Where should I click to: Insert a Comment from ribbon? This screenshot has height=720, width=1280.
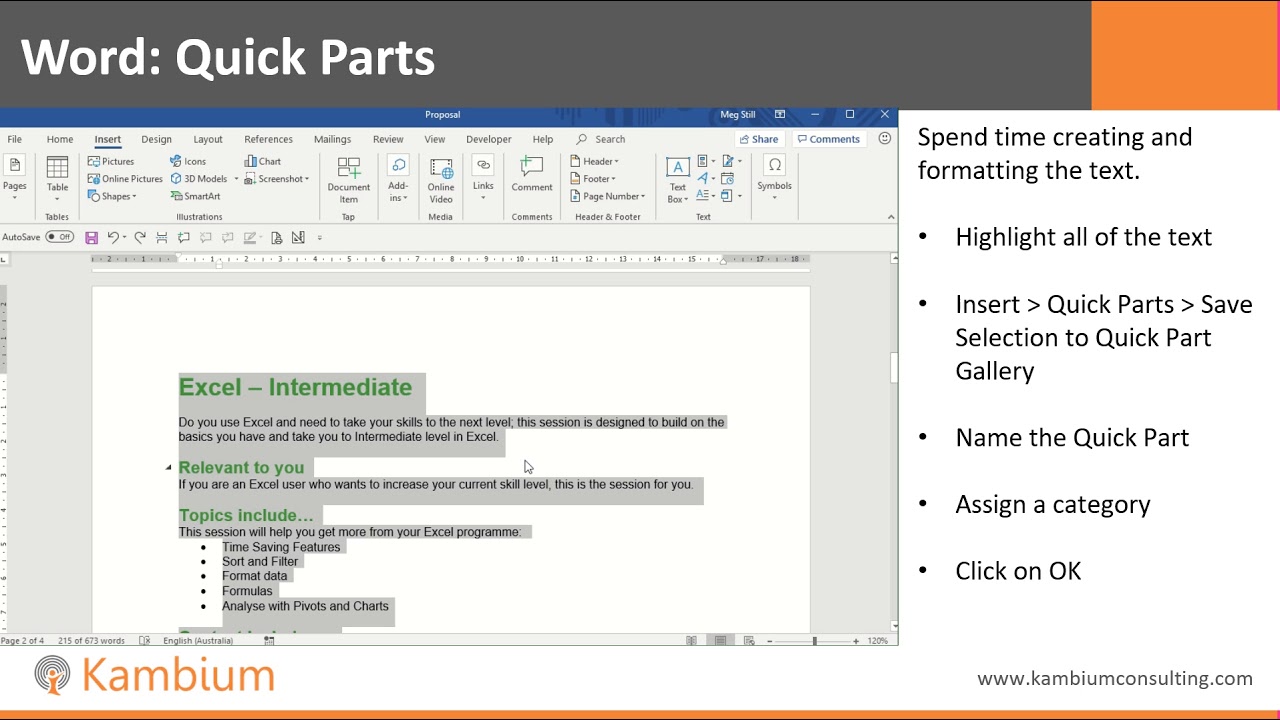point(532,175)
